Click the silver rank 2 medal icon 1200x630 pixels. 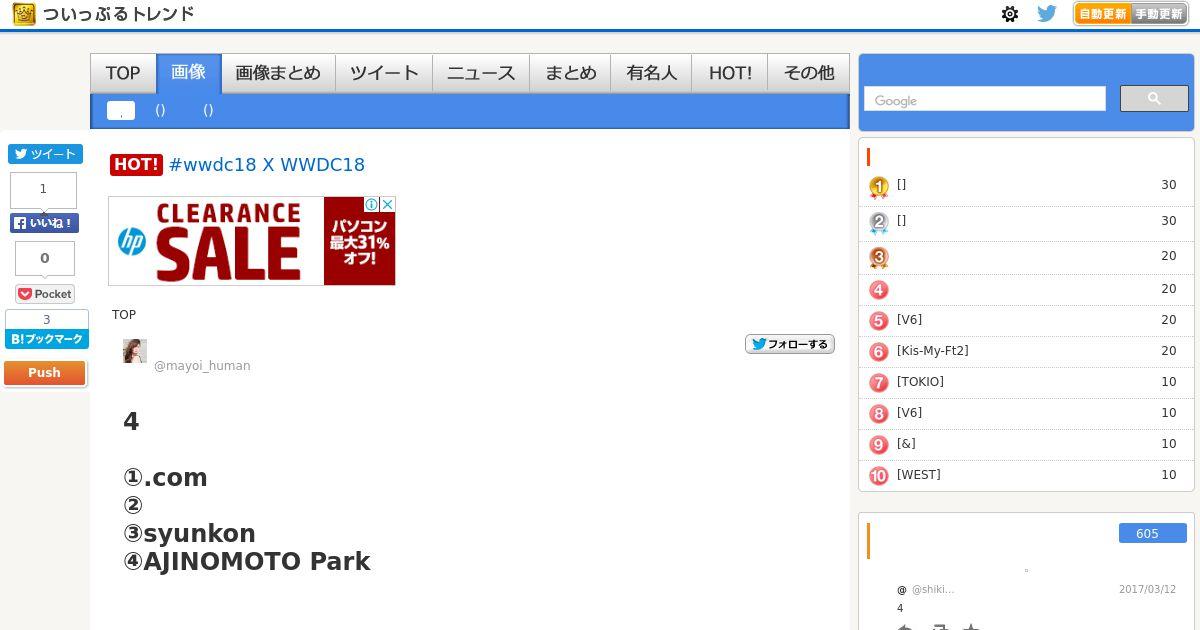tap(879, 223)
